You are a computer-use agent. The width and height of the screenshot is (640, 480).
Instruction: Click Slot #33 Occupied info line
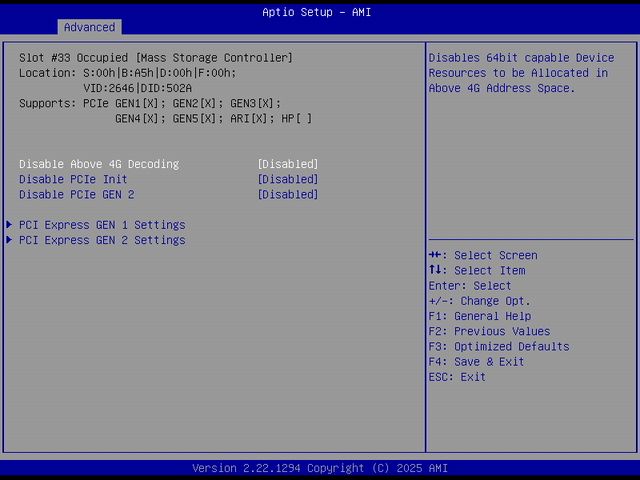(156, 58)
